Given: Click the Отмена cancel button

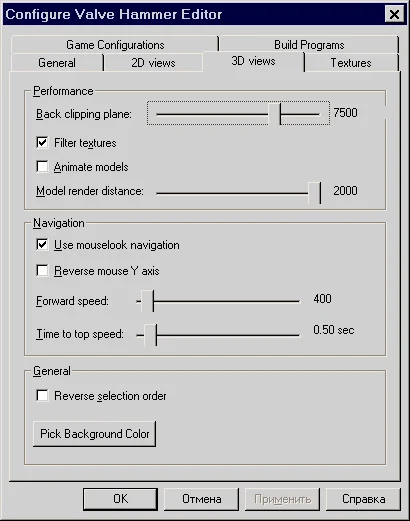Looking at the screenshot, I should click(201, 499).
